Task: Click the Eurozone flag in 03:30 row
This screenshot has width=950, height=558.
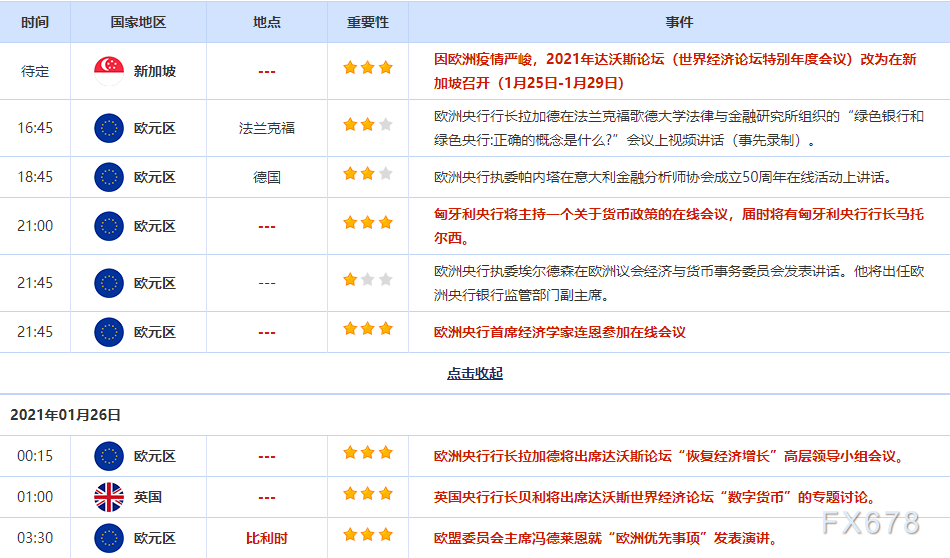Action: coord(108,538)
